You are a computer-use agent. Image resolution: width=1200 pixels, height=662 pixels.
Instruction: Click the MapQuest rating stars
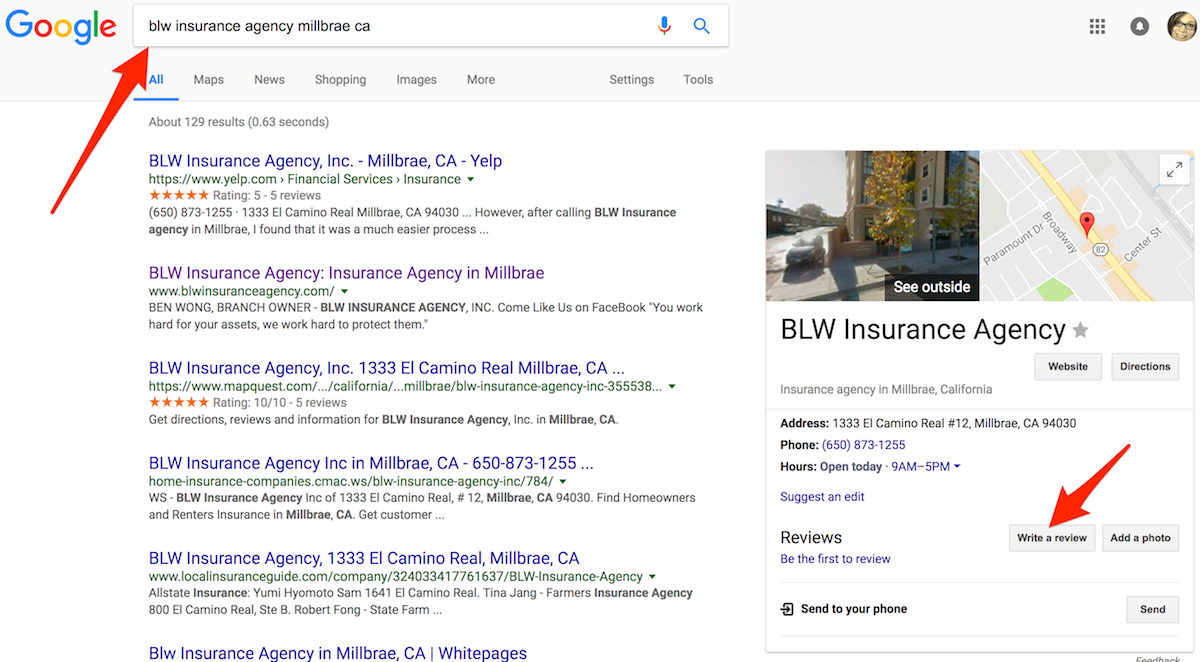pyautogui.click(x=179, y=403)
